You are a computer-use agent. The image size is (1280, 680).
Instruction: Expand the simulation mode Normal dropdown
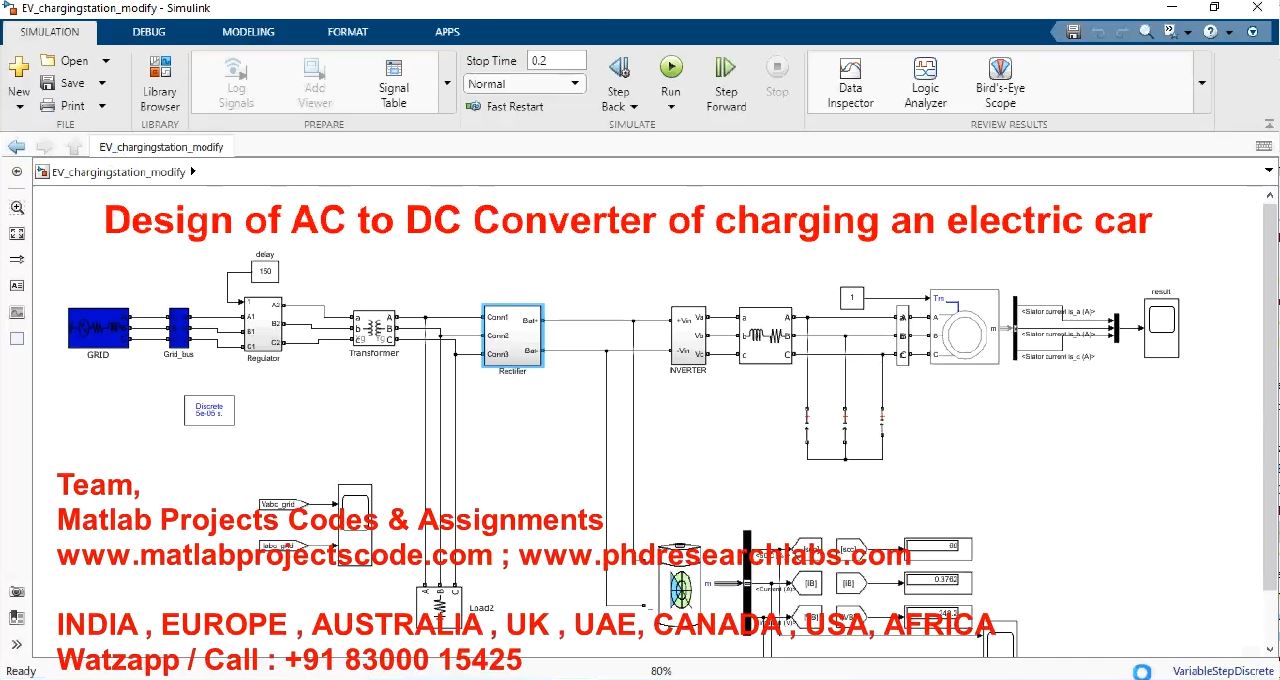tap(576, 84)
